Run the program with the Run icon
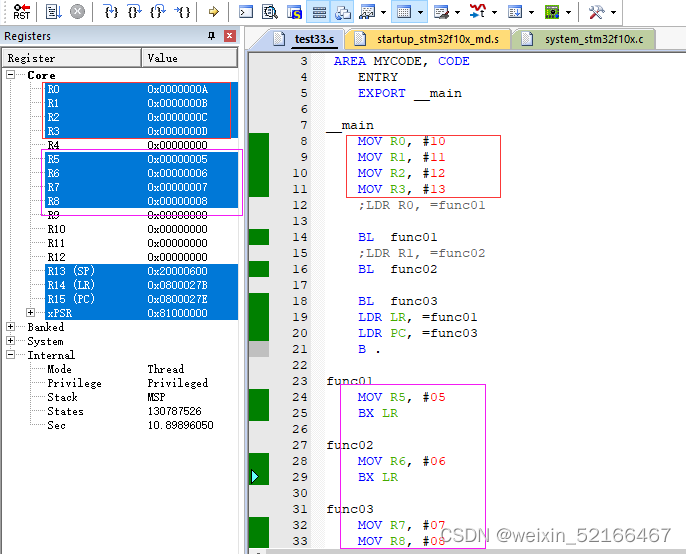 tap(53, 12)
